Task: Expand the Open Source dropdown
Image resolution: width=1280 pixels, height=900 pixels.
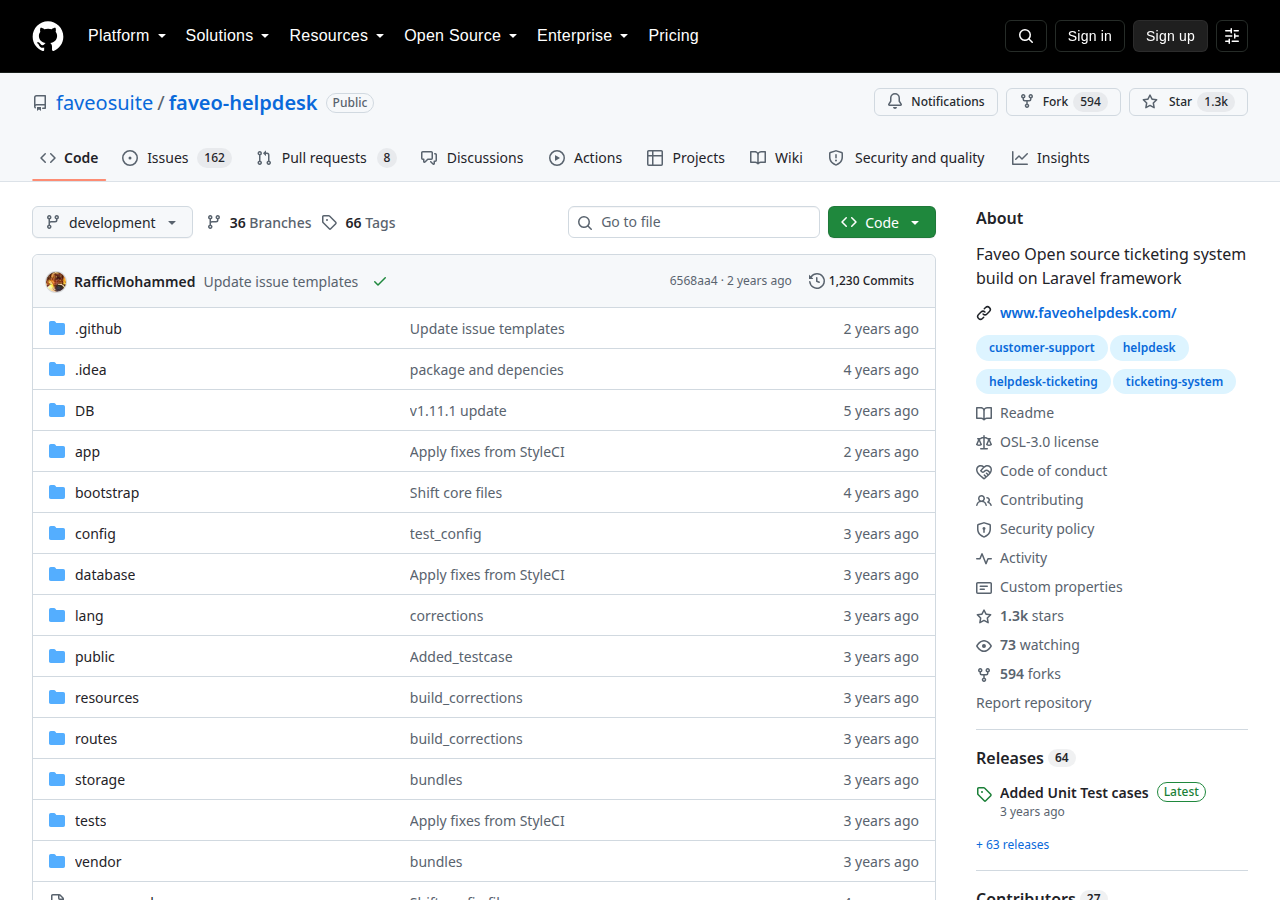Action: (460, 36)
